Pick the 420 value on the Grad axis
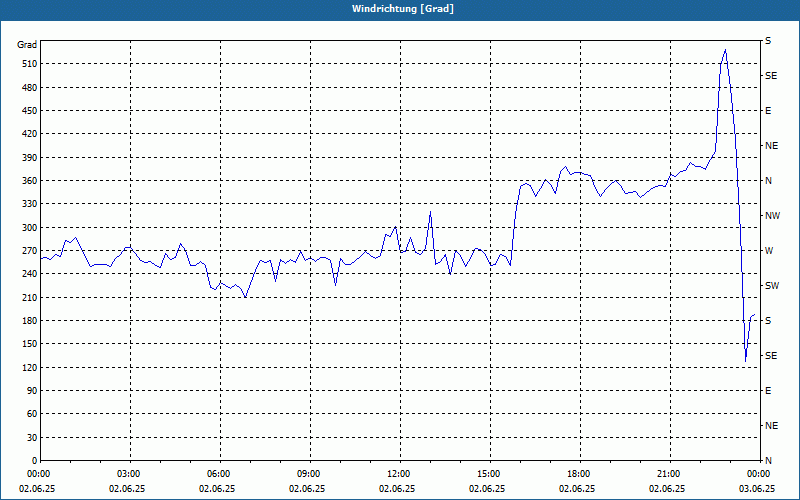Image resolution: width=800 pixels, height=500 pixels. 30,134
